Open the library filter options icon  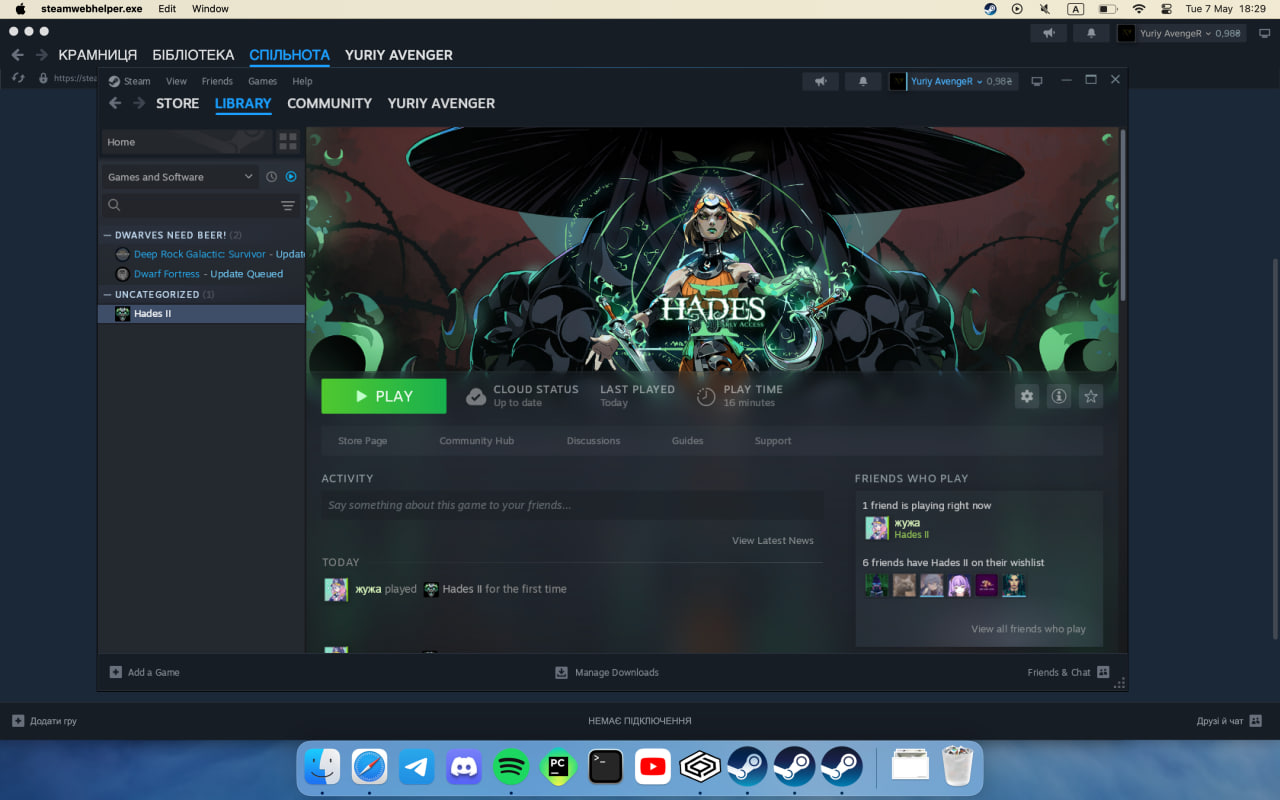tap(288, 205)
